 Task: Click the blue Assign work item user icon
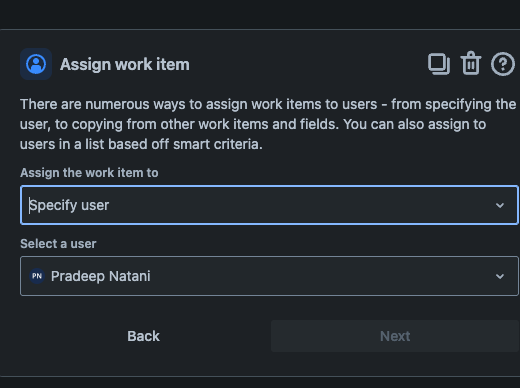click(36, 64)
